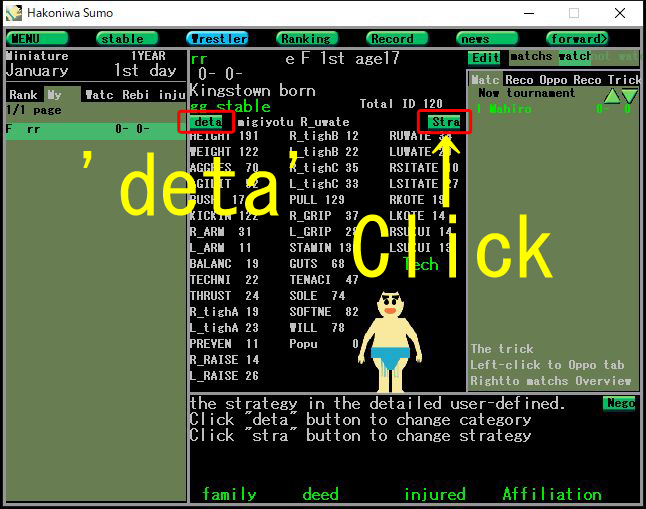Advance time with the forward> button
This screenshot has width=646, height=509.
pyautogui.click(x=577, y=38)
